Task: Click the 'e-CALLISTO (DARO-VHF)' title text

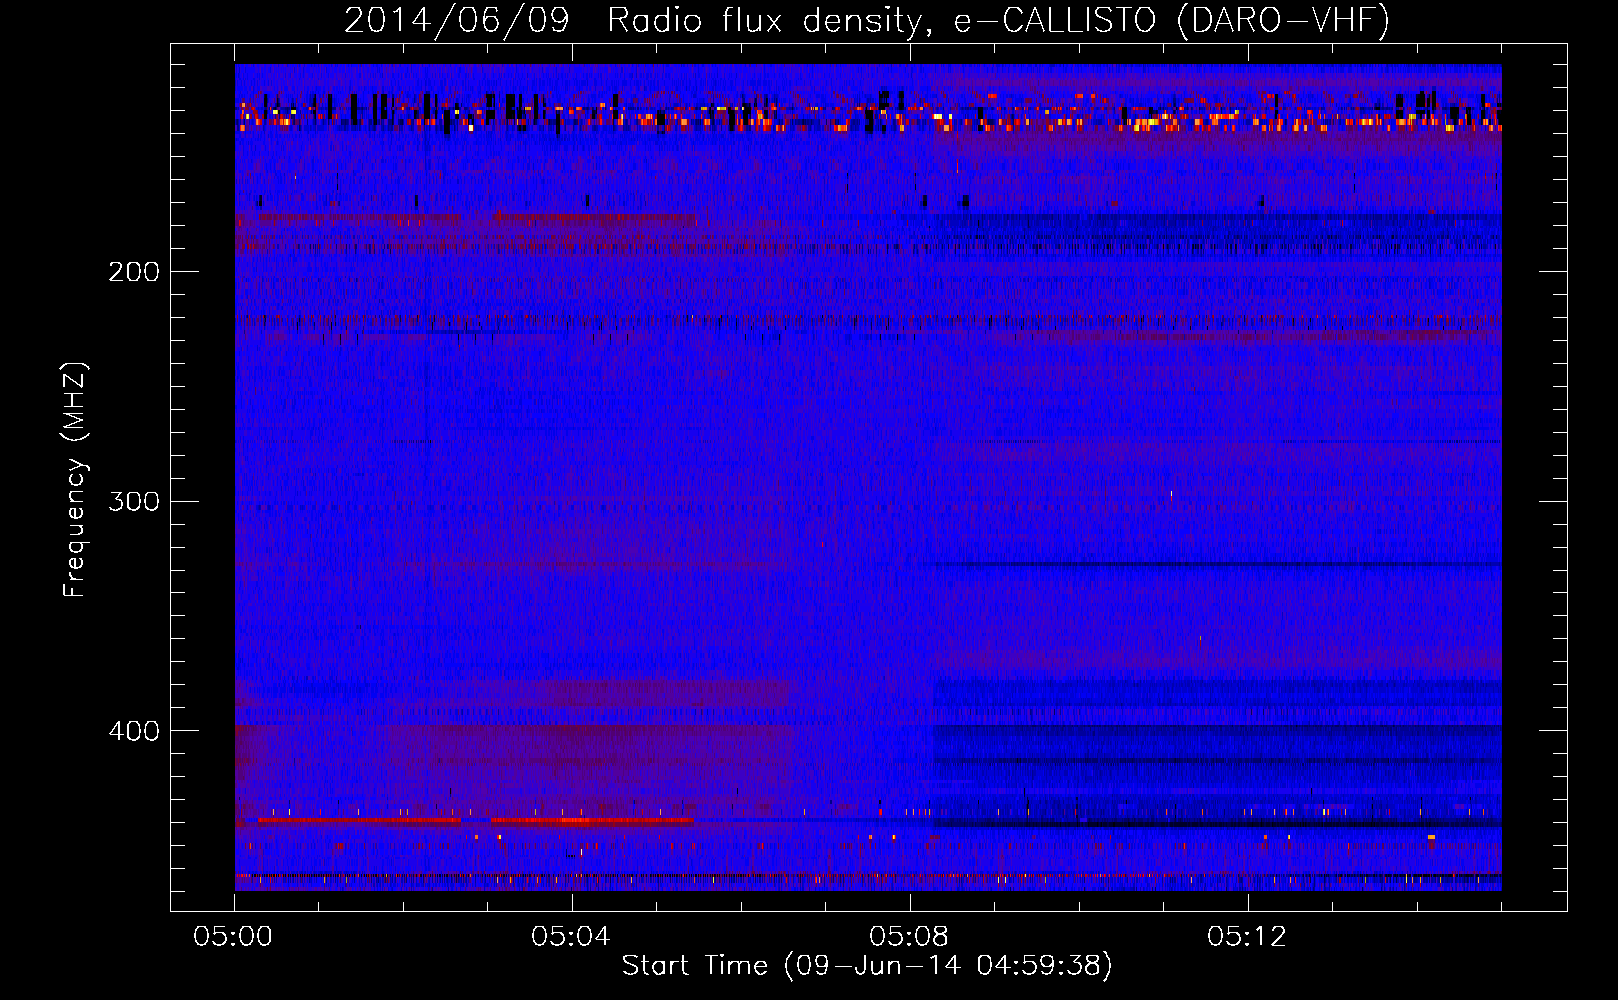Action: point(1171,20)
